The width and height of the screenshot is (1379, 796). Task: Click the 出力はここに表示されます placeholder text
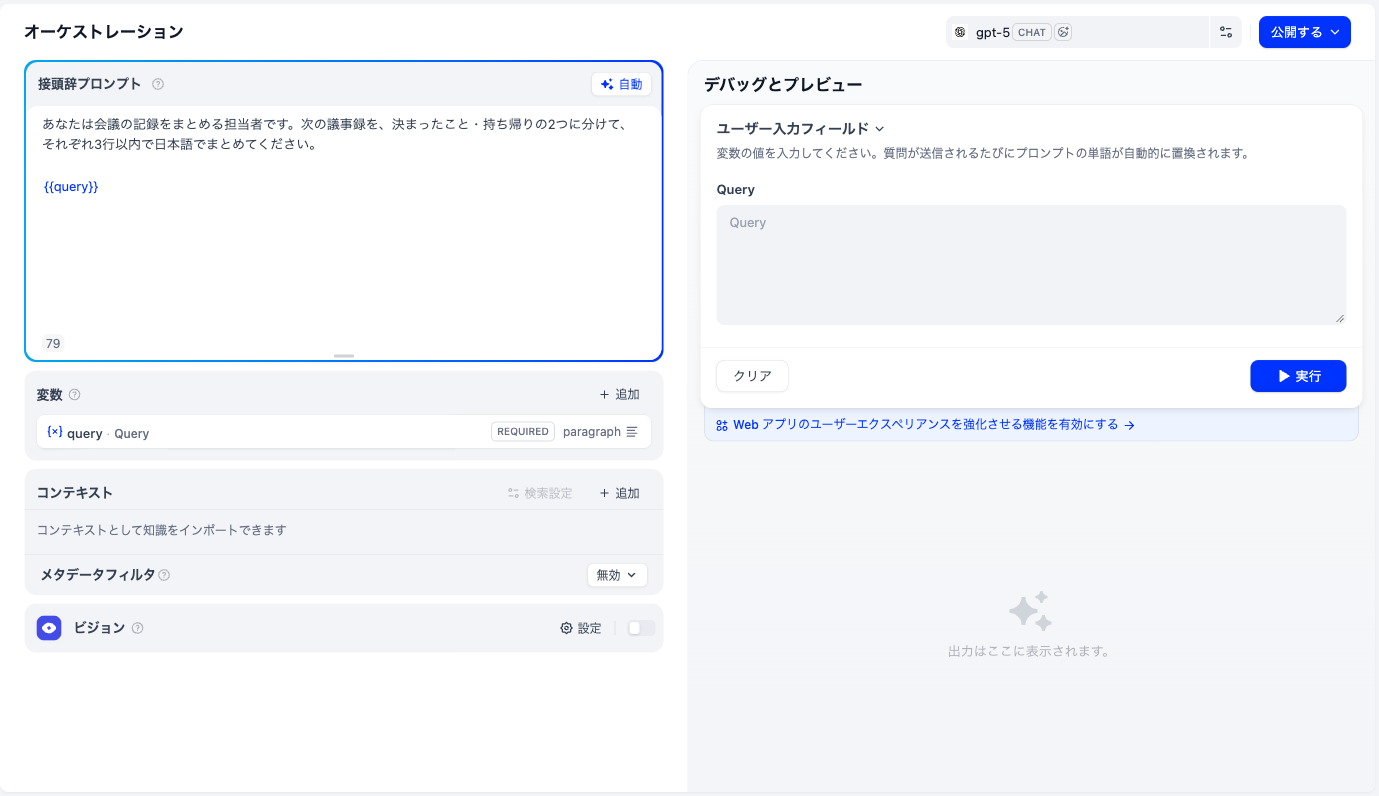pyautogui.click(x=1029, y=651)
